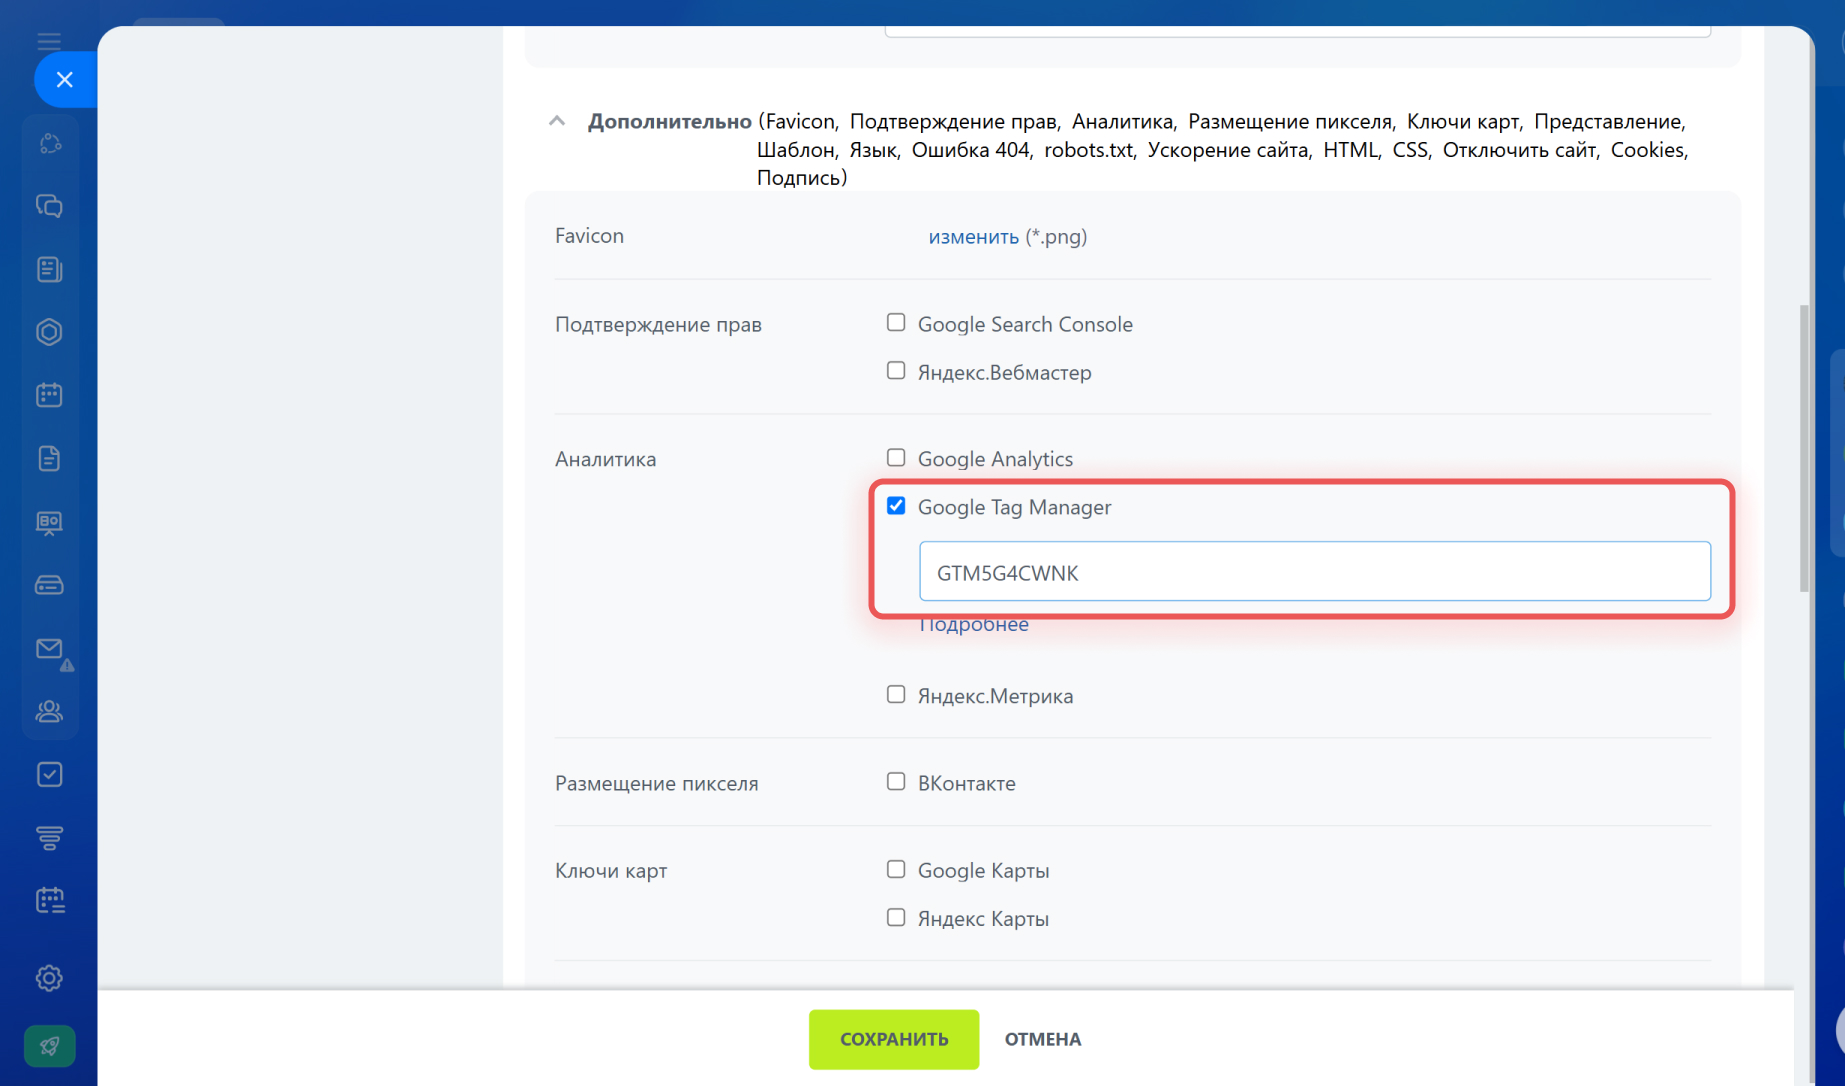
Task: Collapse the Дополнительно section chevron
Action: 557,121
